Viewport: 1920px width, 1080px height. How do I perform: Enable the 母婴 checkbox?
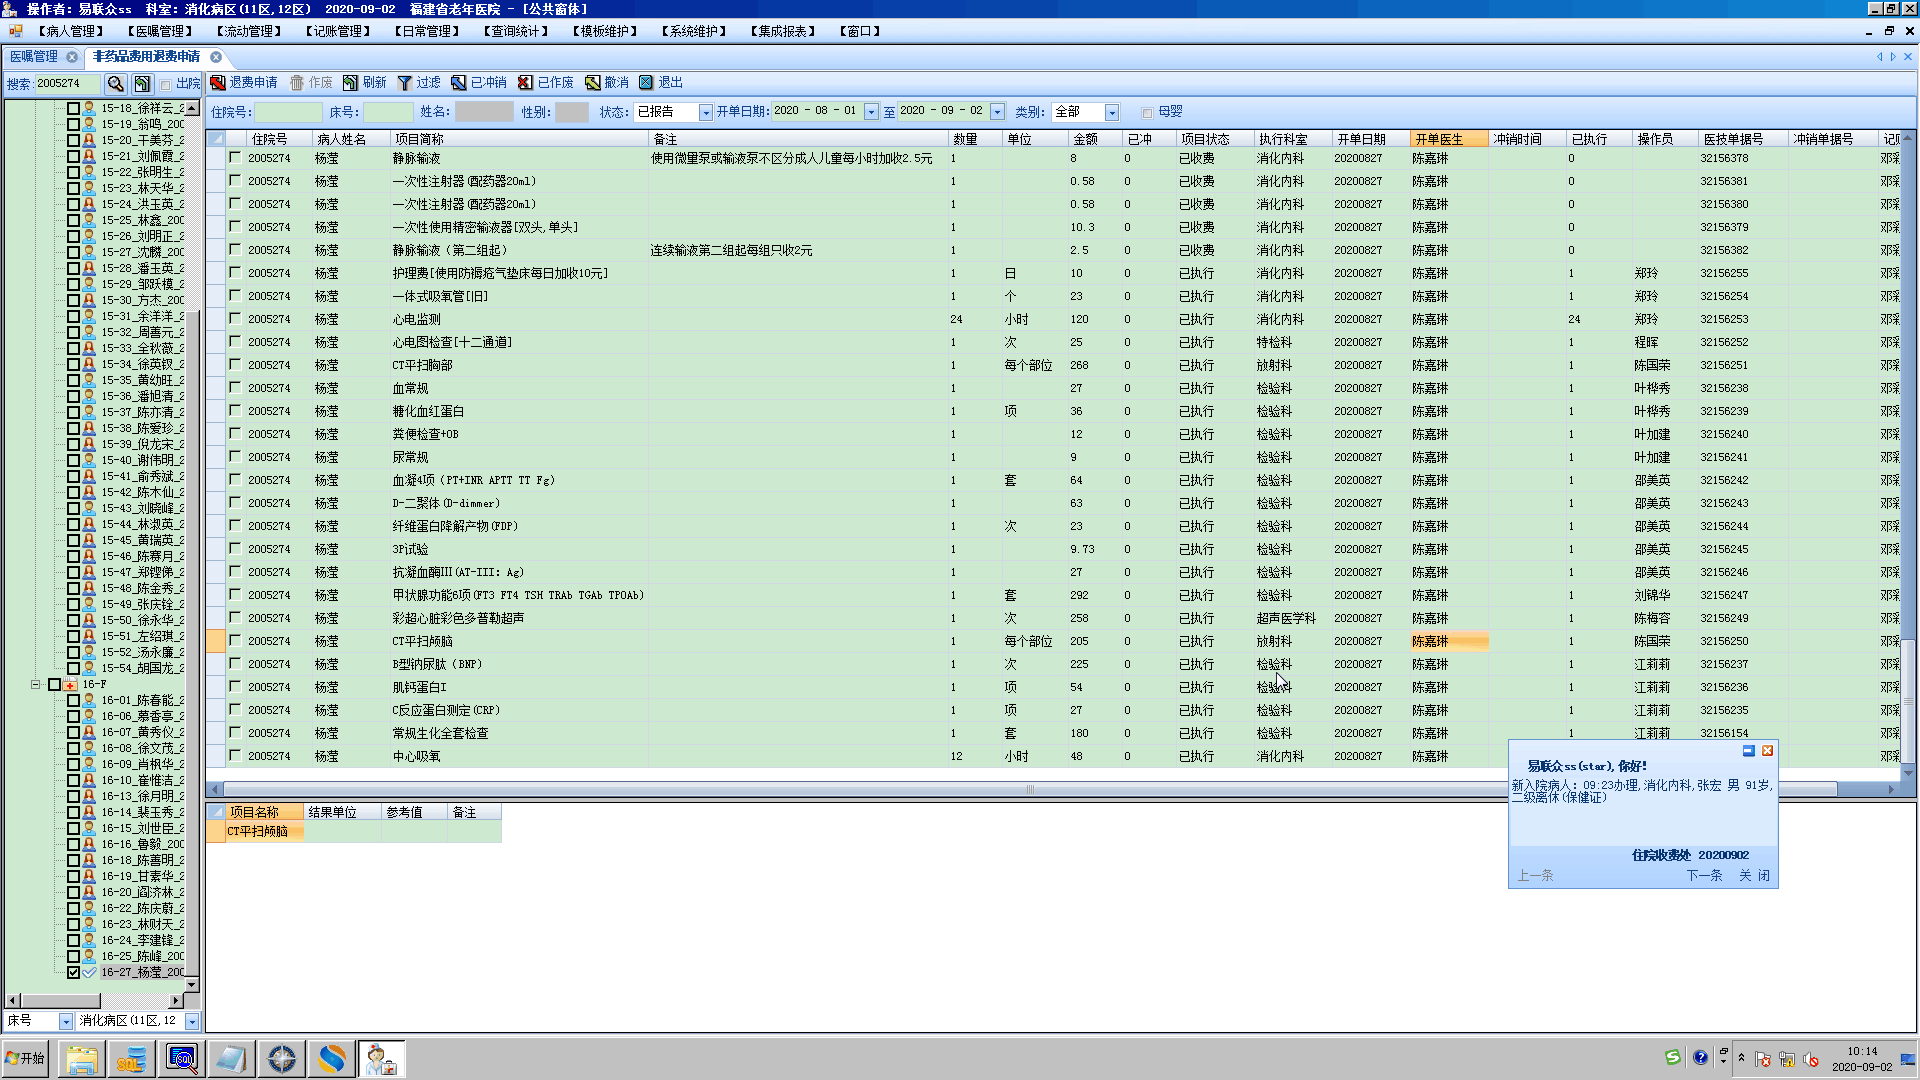click(x=1147, y=112)
